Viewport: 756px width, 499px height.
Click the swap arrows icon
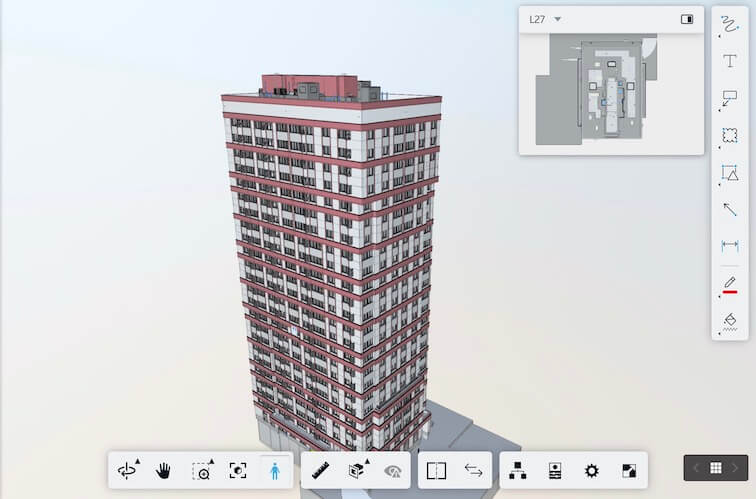click(473, 471)
